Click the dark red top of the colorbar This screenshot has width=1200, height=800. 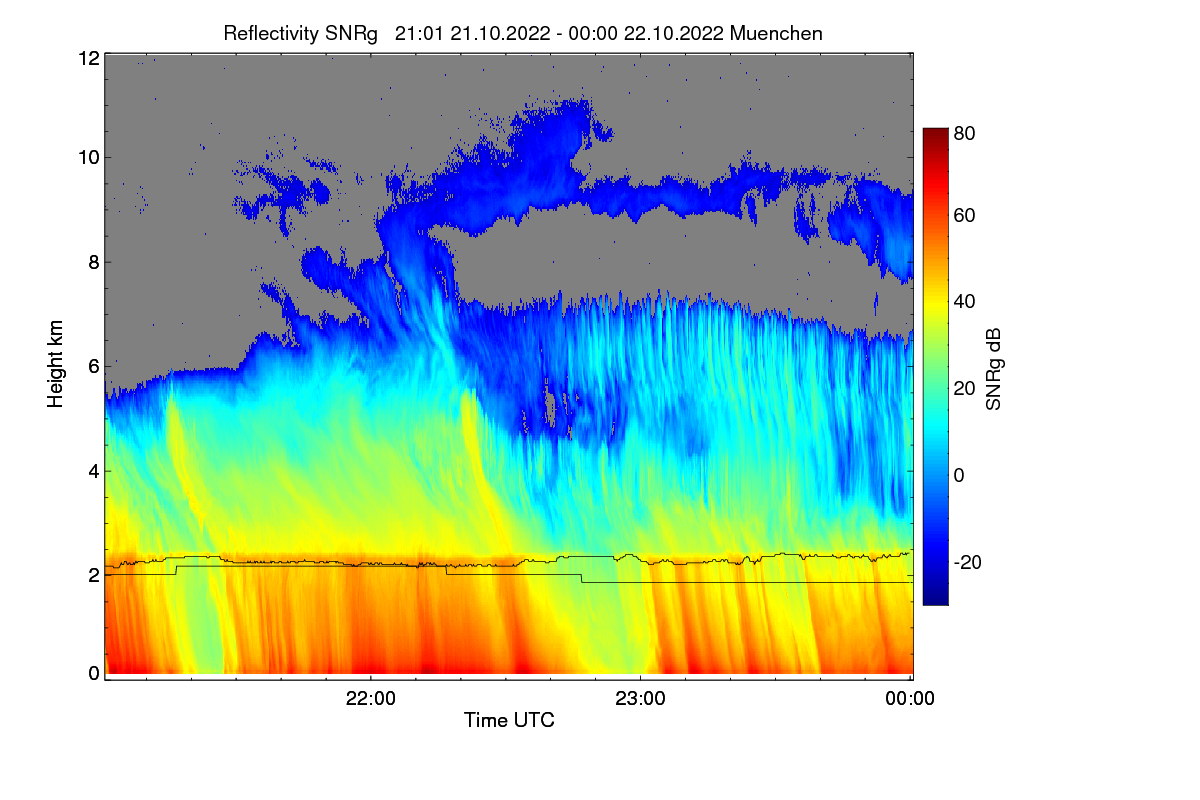pos(934,135)
